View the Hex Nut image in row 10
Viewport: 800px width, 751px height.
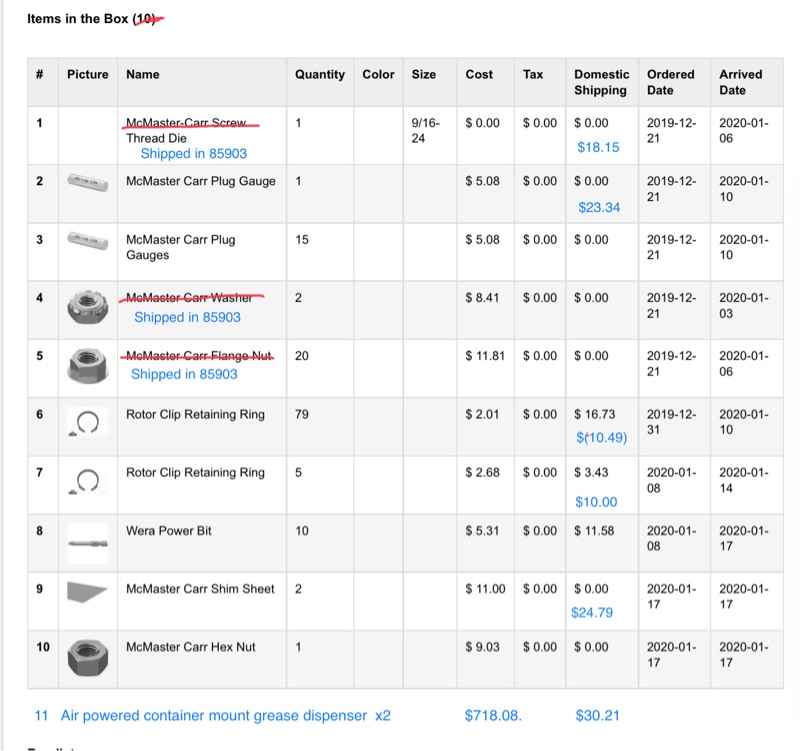click(x=87, y=658)
